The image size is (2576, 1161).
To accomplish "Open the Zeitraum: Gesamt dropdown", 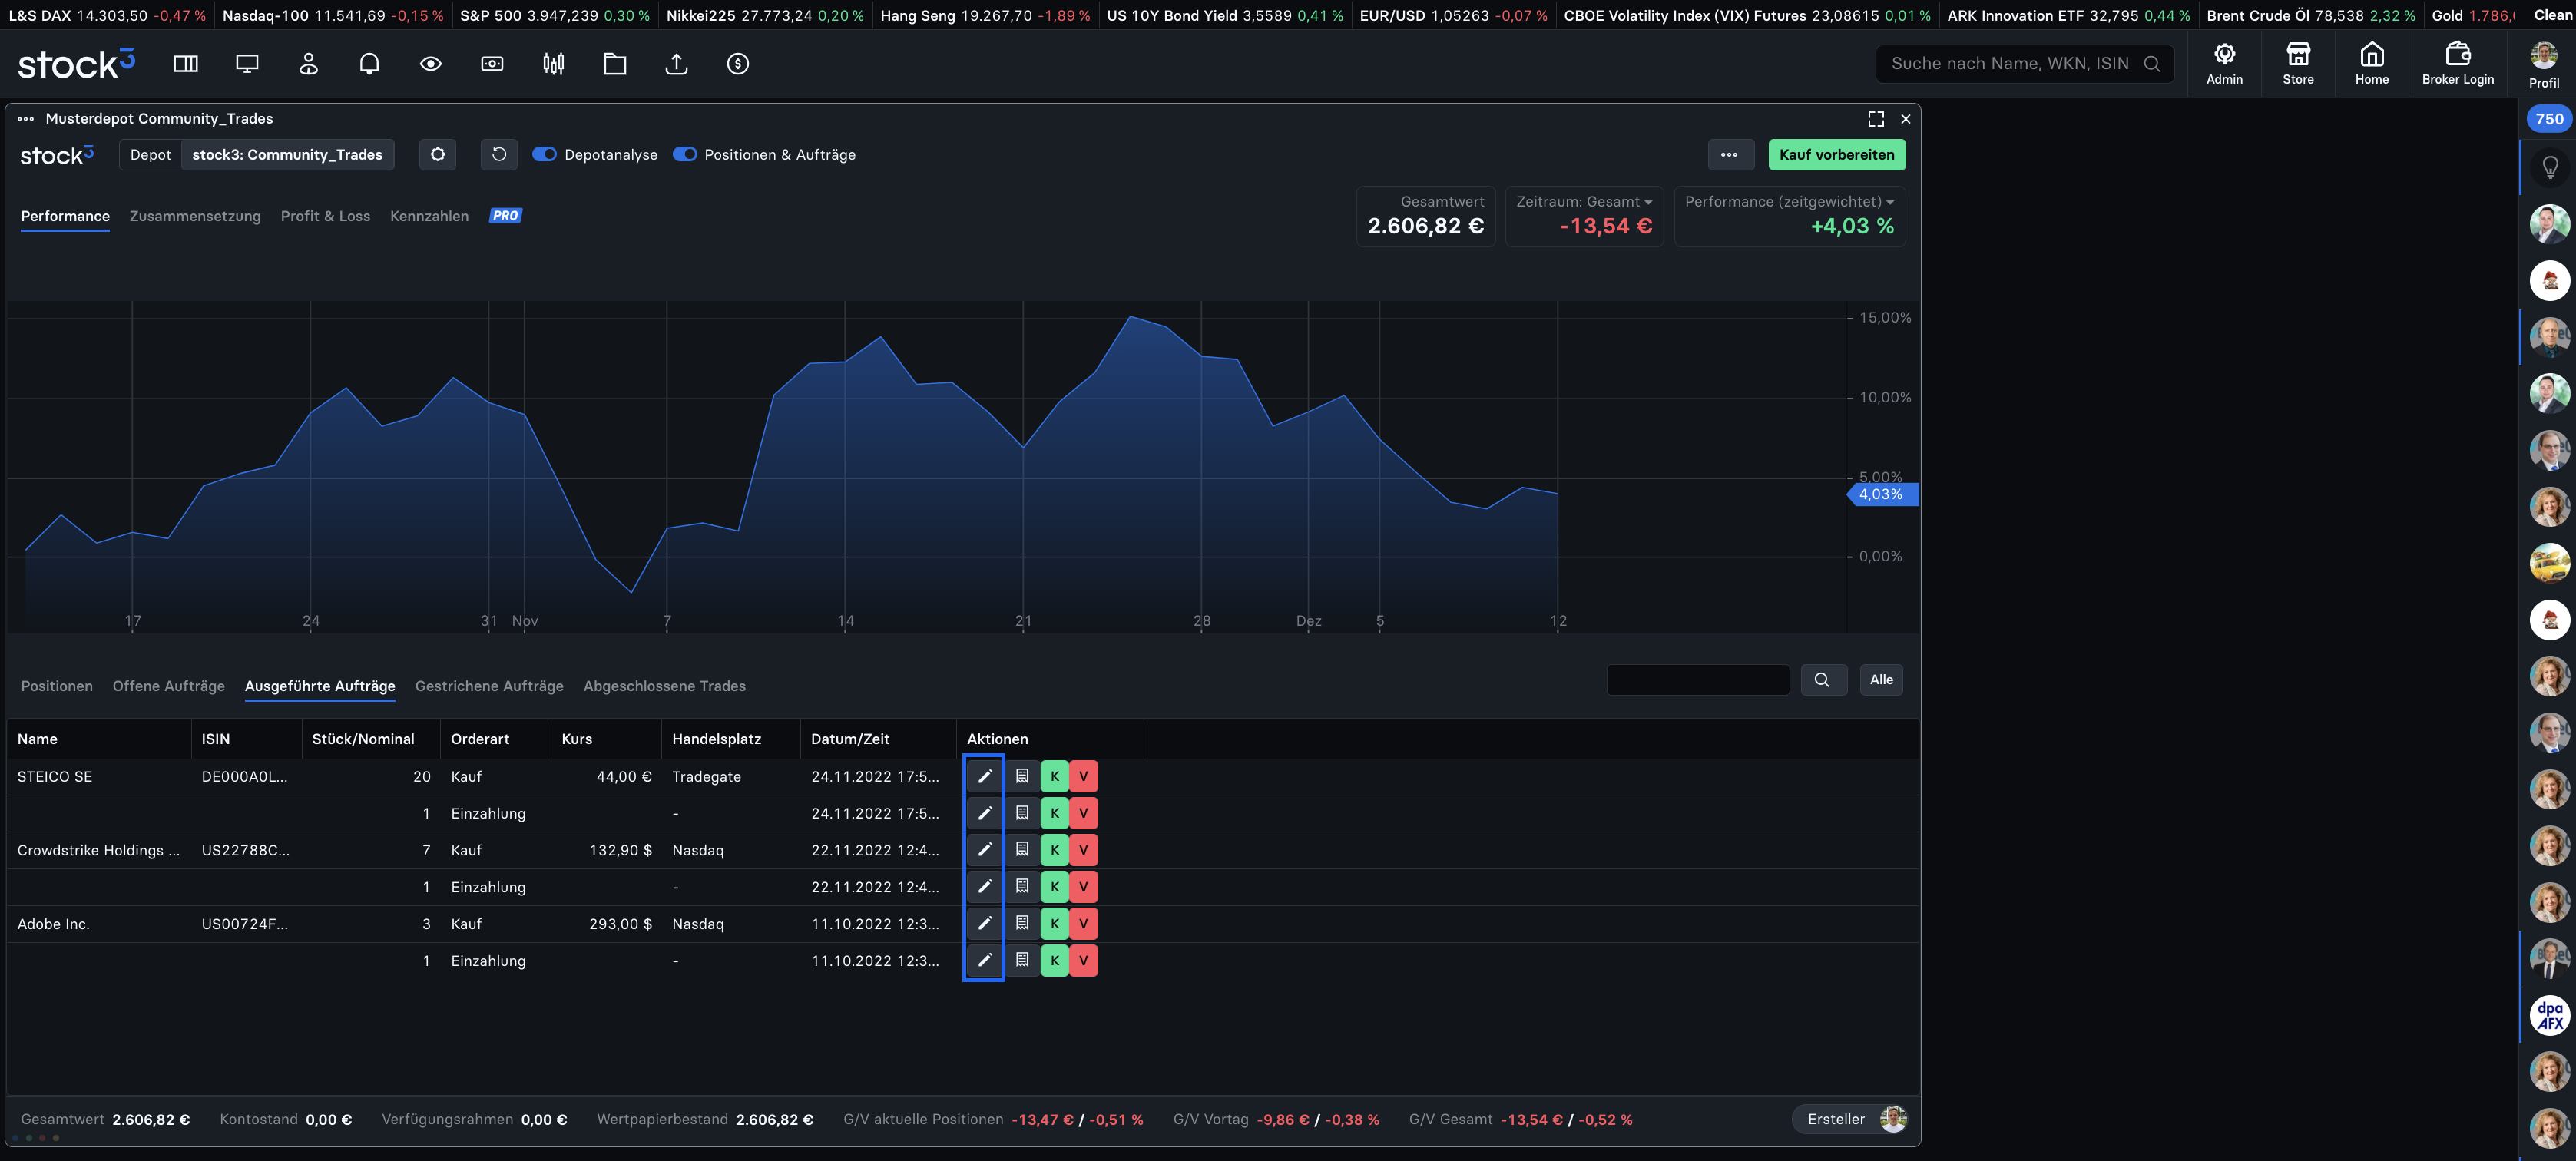I will tap(1584, 202).
